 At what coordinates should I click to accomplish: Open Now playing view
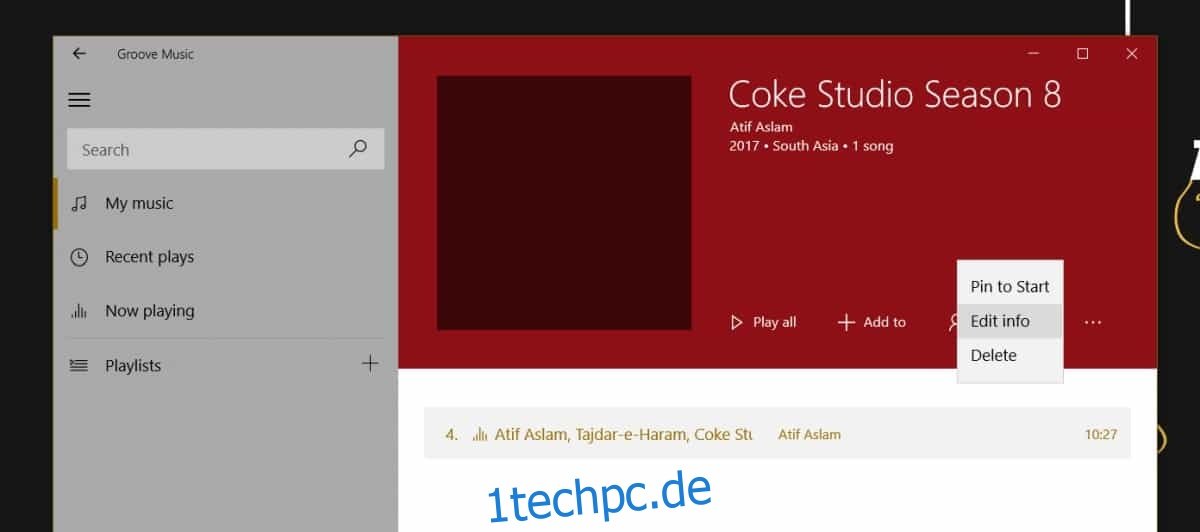(x=225, y=311)
